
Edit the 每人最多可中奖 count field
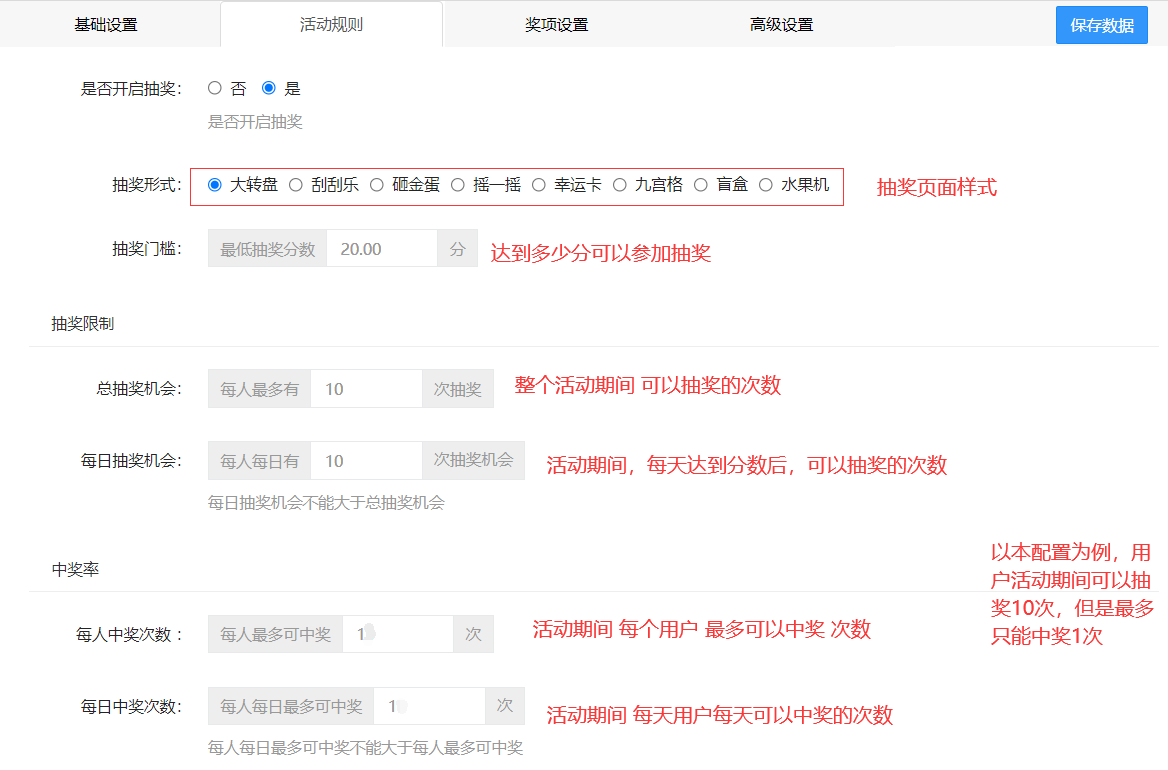tap(398, 634)
